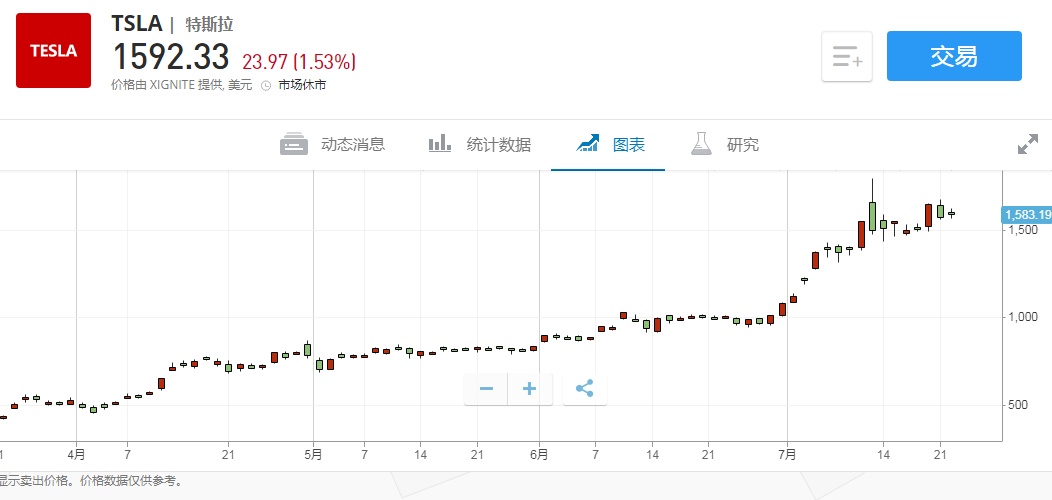Click the price disclaimer text at bottom
The height and width of the screenshot is (500, 1052).
[91, 481]
